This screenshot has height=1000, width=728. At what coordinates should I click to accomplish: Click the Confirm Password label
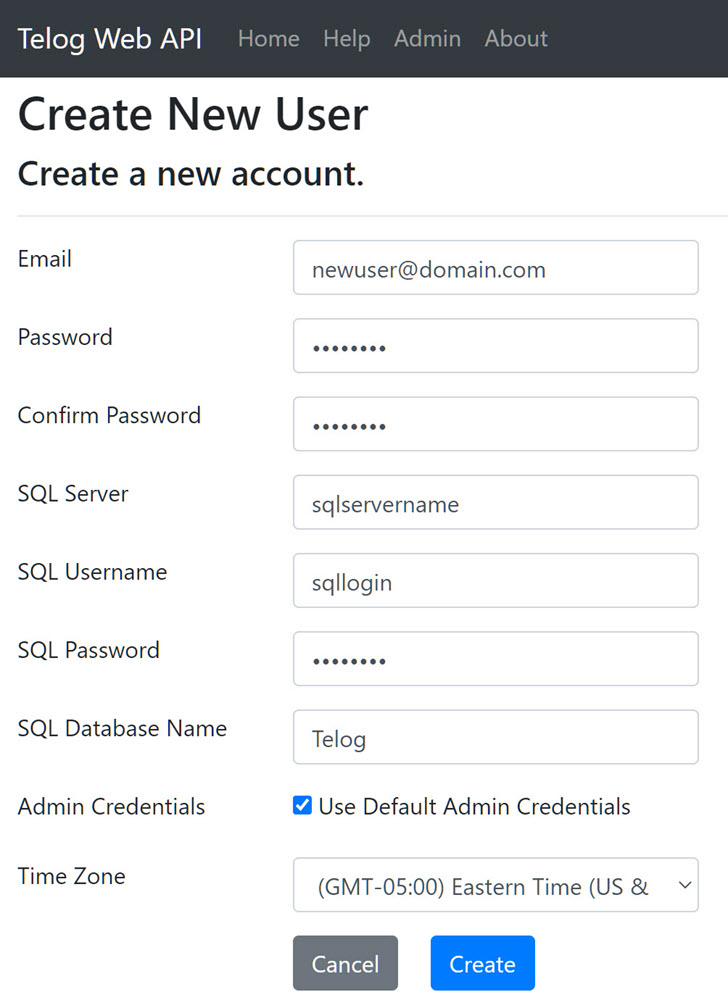pos(109,415)
